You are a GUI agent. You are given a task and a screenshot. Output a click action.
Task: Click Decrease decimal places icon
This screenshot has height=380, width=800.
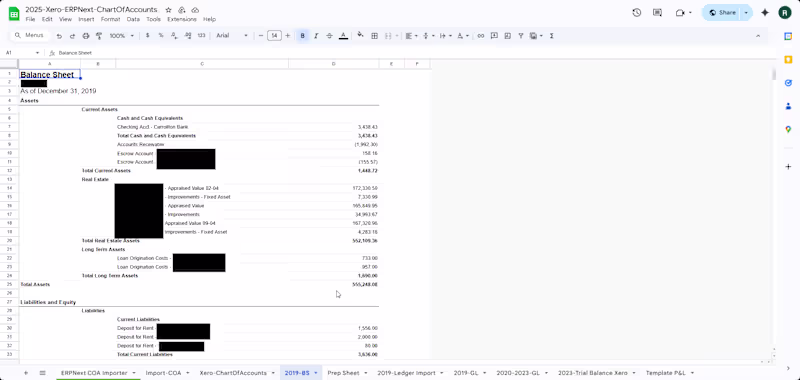[174, 36]
